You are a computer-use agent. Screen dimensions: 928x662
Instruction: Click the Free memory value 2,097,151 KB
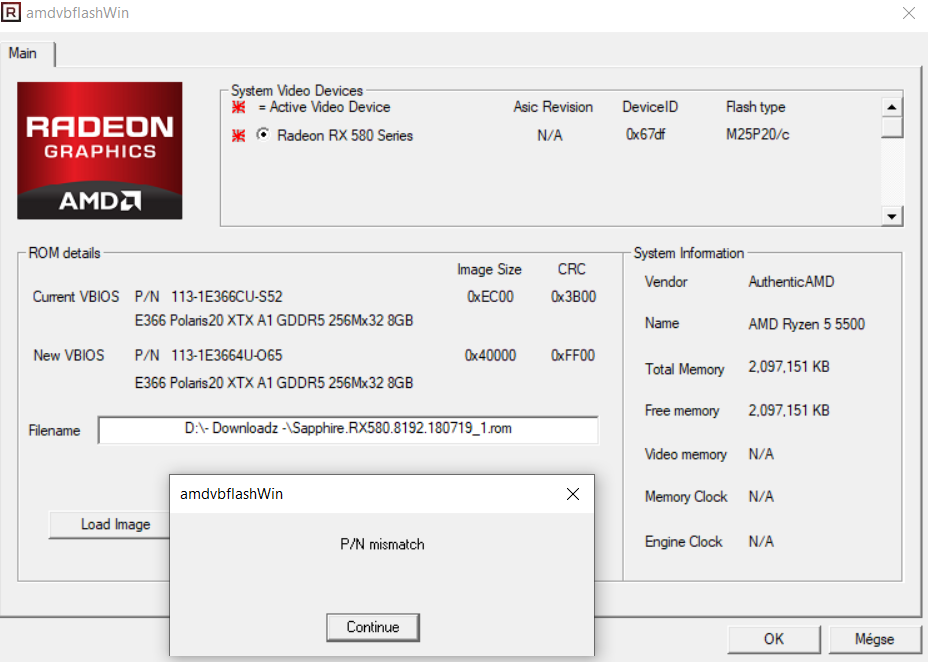(789, 410)
